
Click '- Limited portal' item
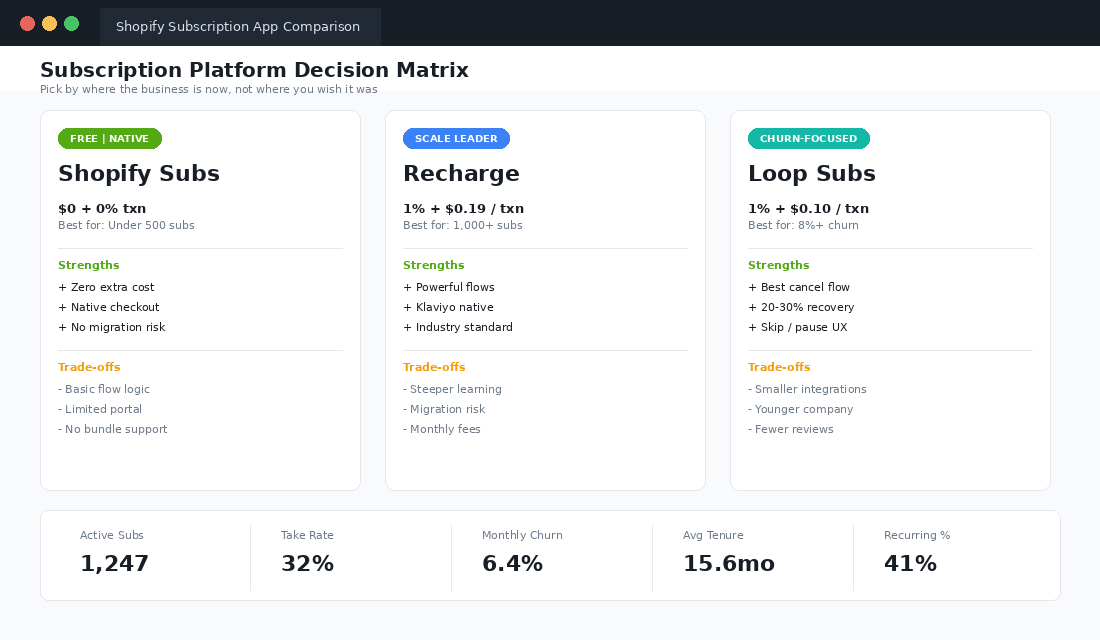click(x=100, y=409)
